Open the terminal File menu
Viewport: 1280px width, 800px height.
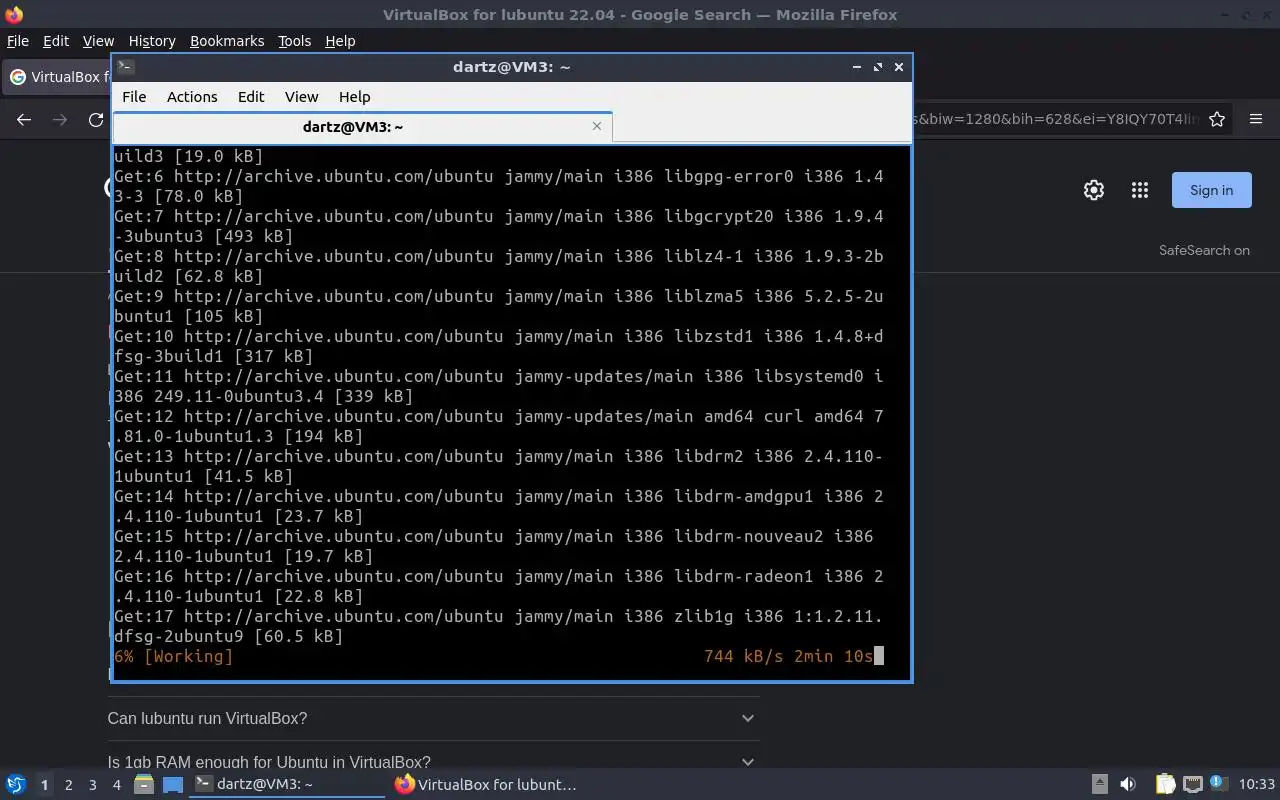pos(134,97)
